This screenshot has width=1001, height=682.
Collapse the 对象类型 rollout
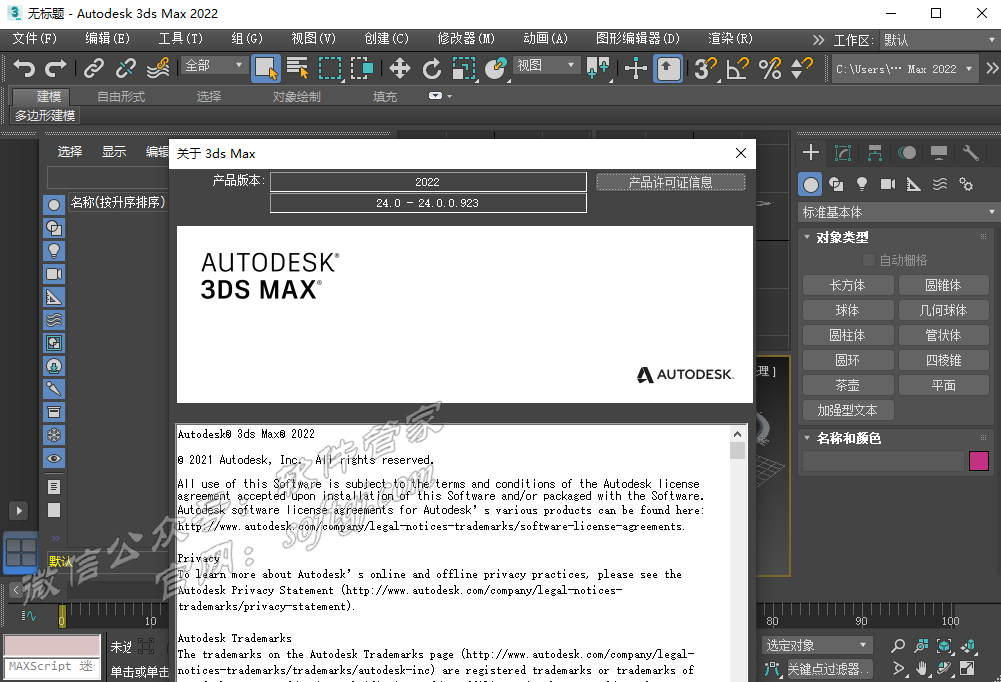[x=843, y=237]
